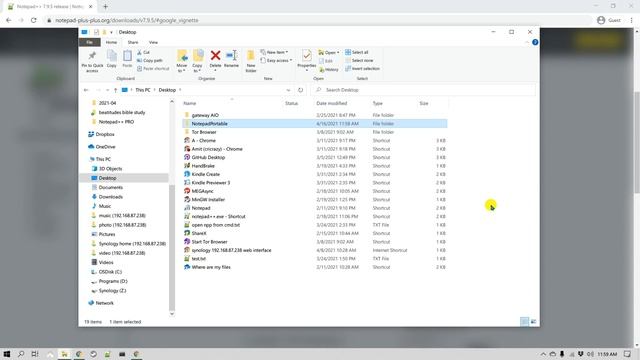Select the Notepad++ Chrome tab
Image resolution: width=640 pixels, height=360 pixels.
pos(50,7)
